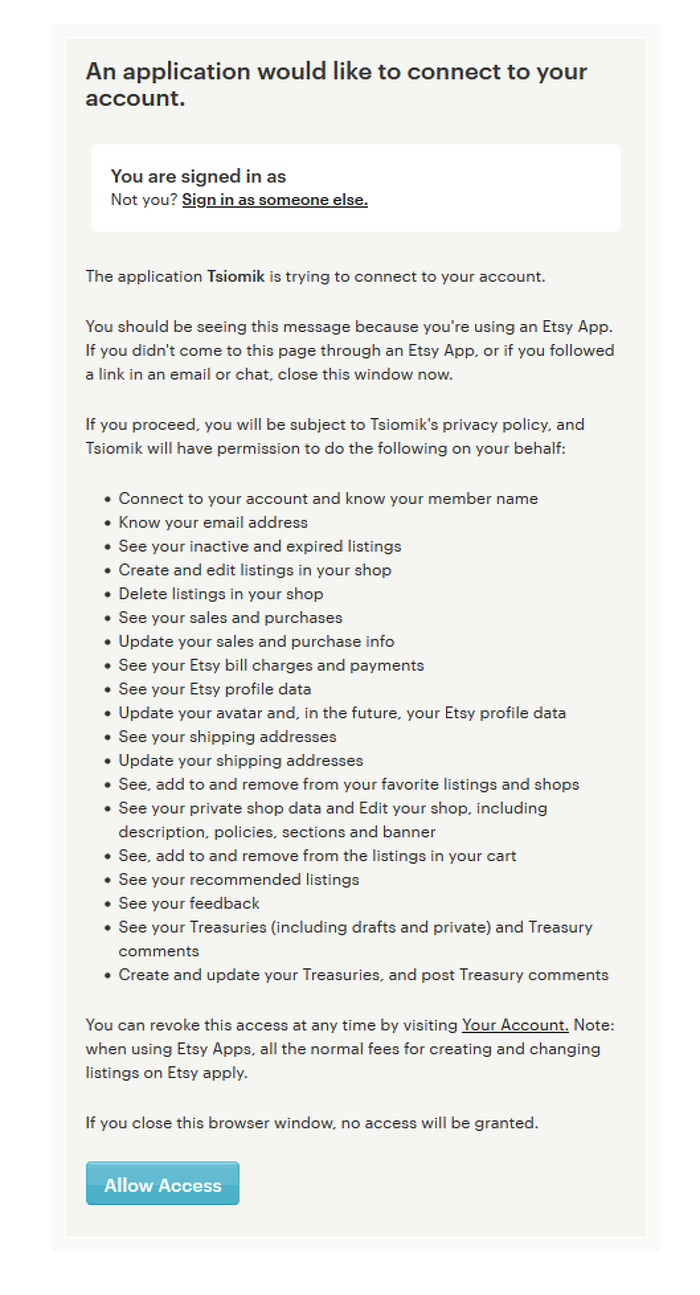700x1295 pixels.
Task: Click the 'no access will be granted' notice
Action: (312, 1123)
